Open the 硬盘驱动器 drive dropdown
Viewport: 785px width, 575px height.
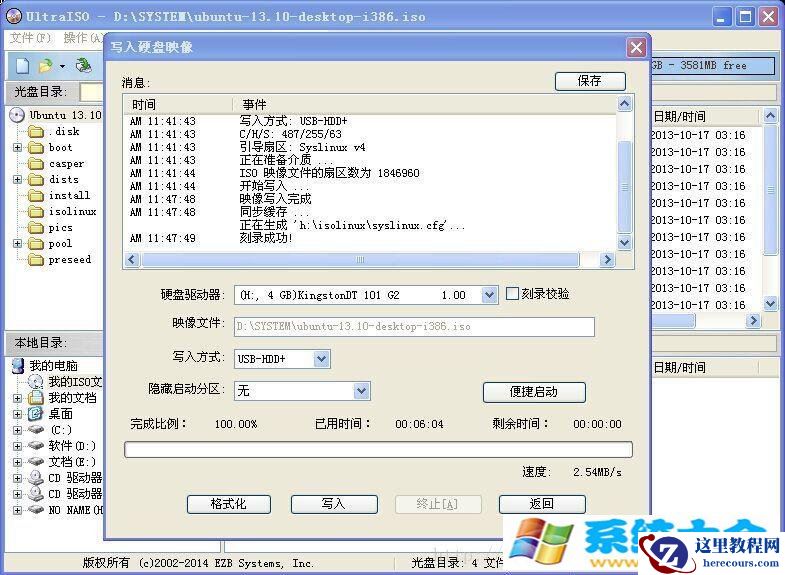point(489,295)
